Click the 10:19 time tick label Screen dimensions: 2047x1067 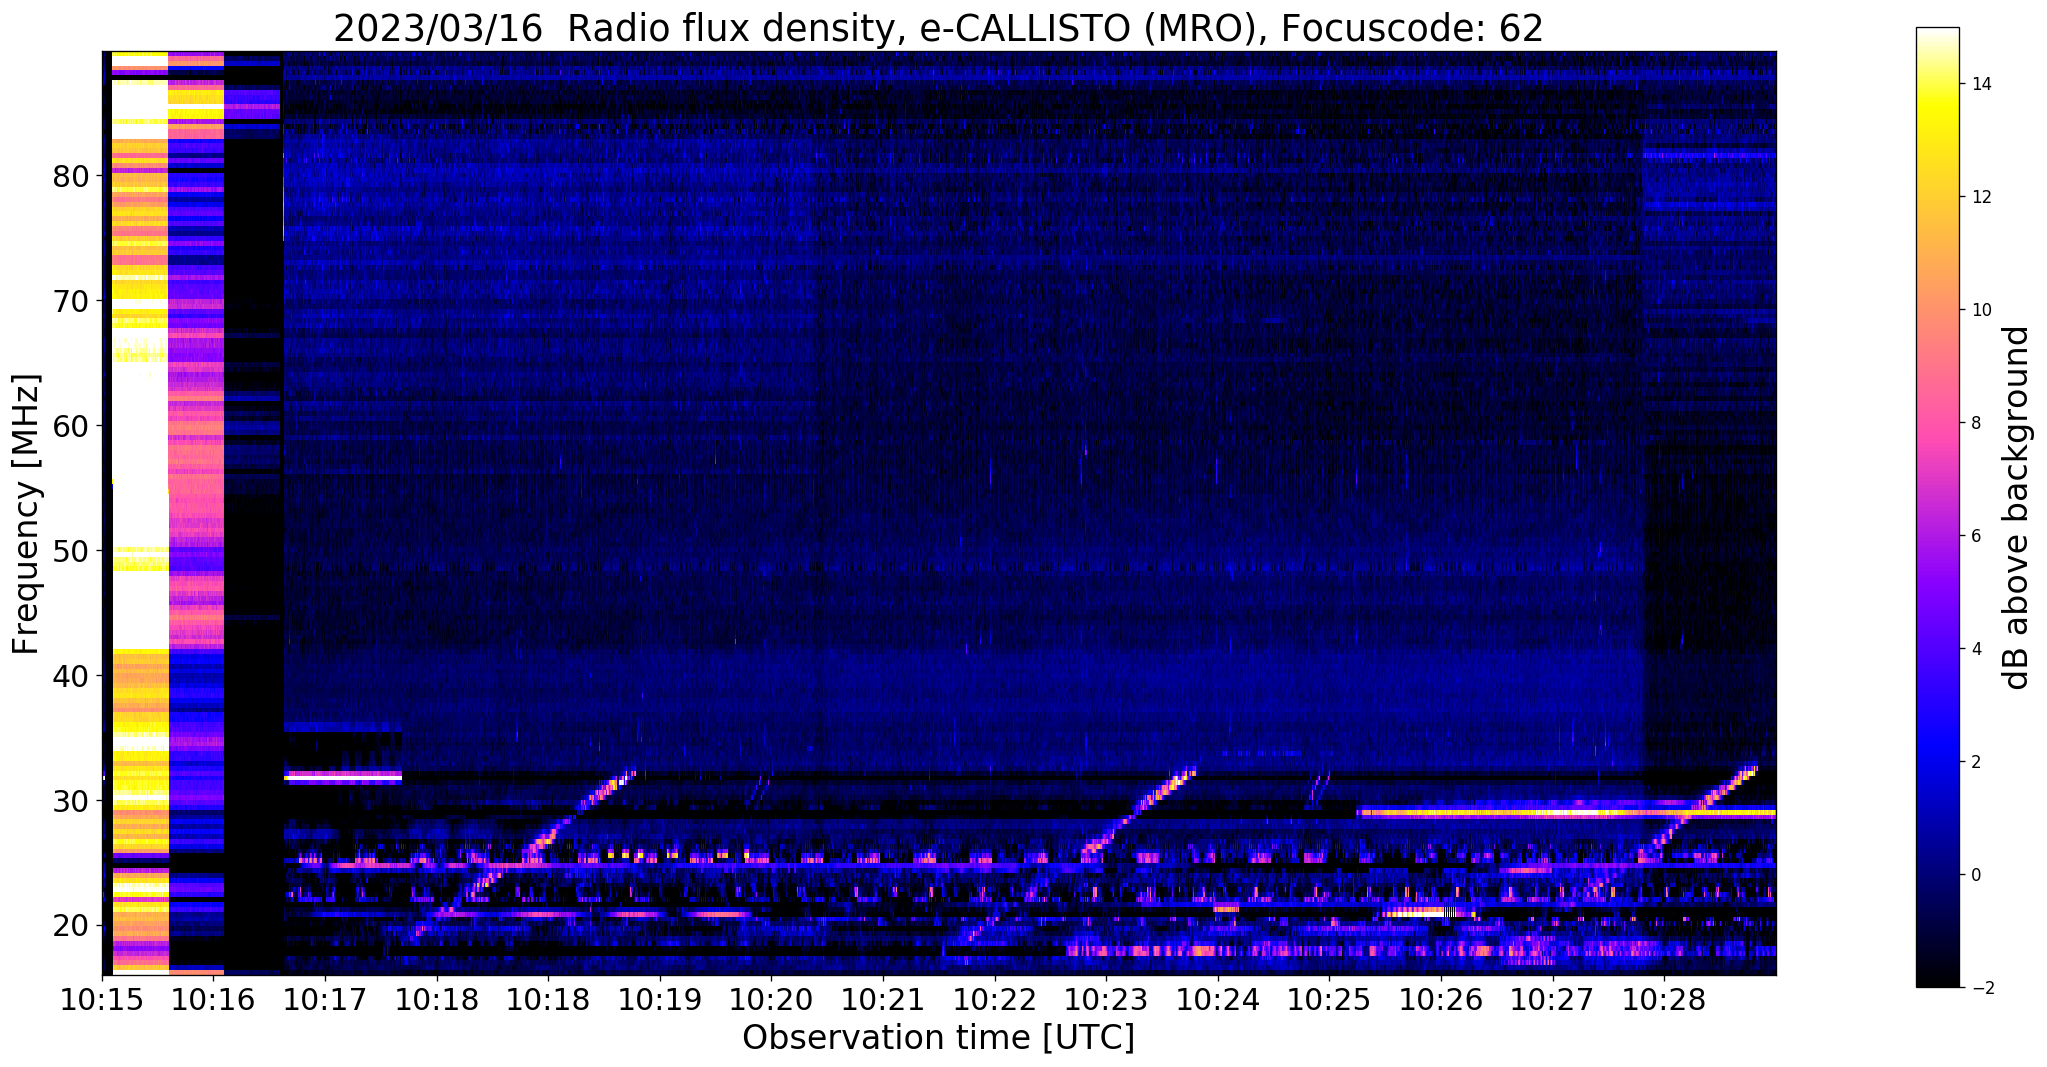[x=660, y=1000]
